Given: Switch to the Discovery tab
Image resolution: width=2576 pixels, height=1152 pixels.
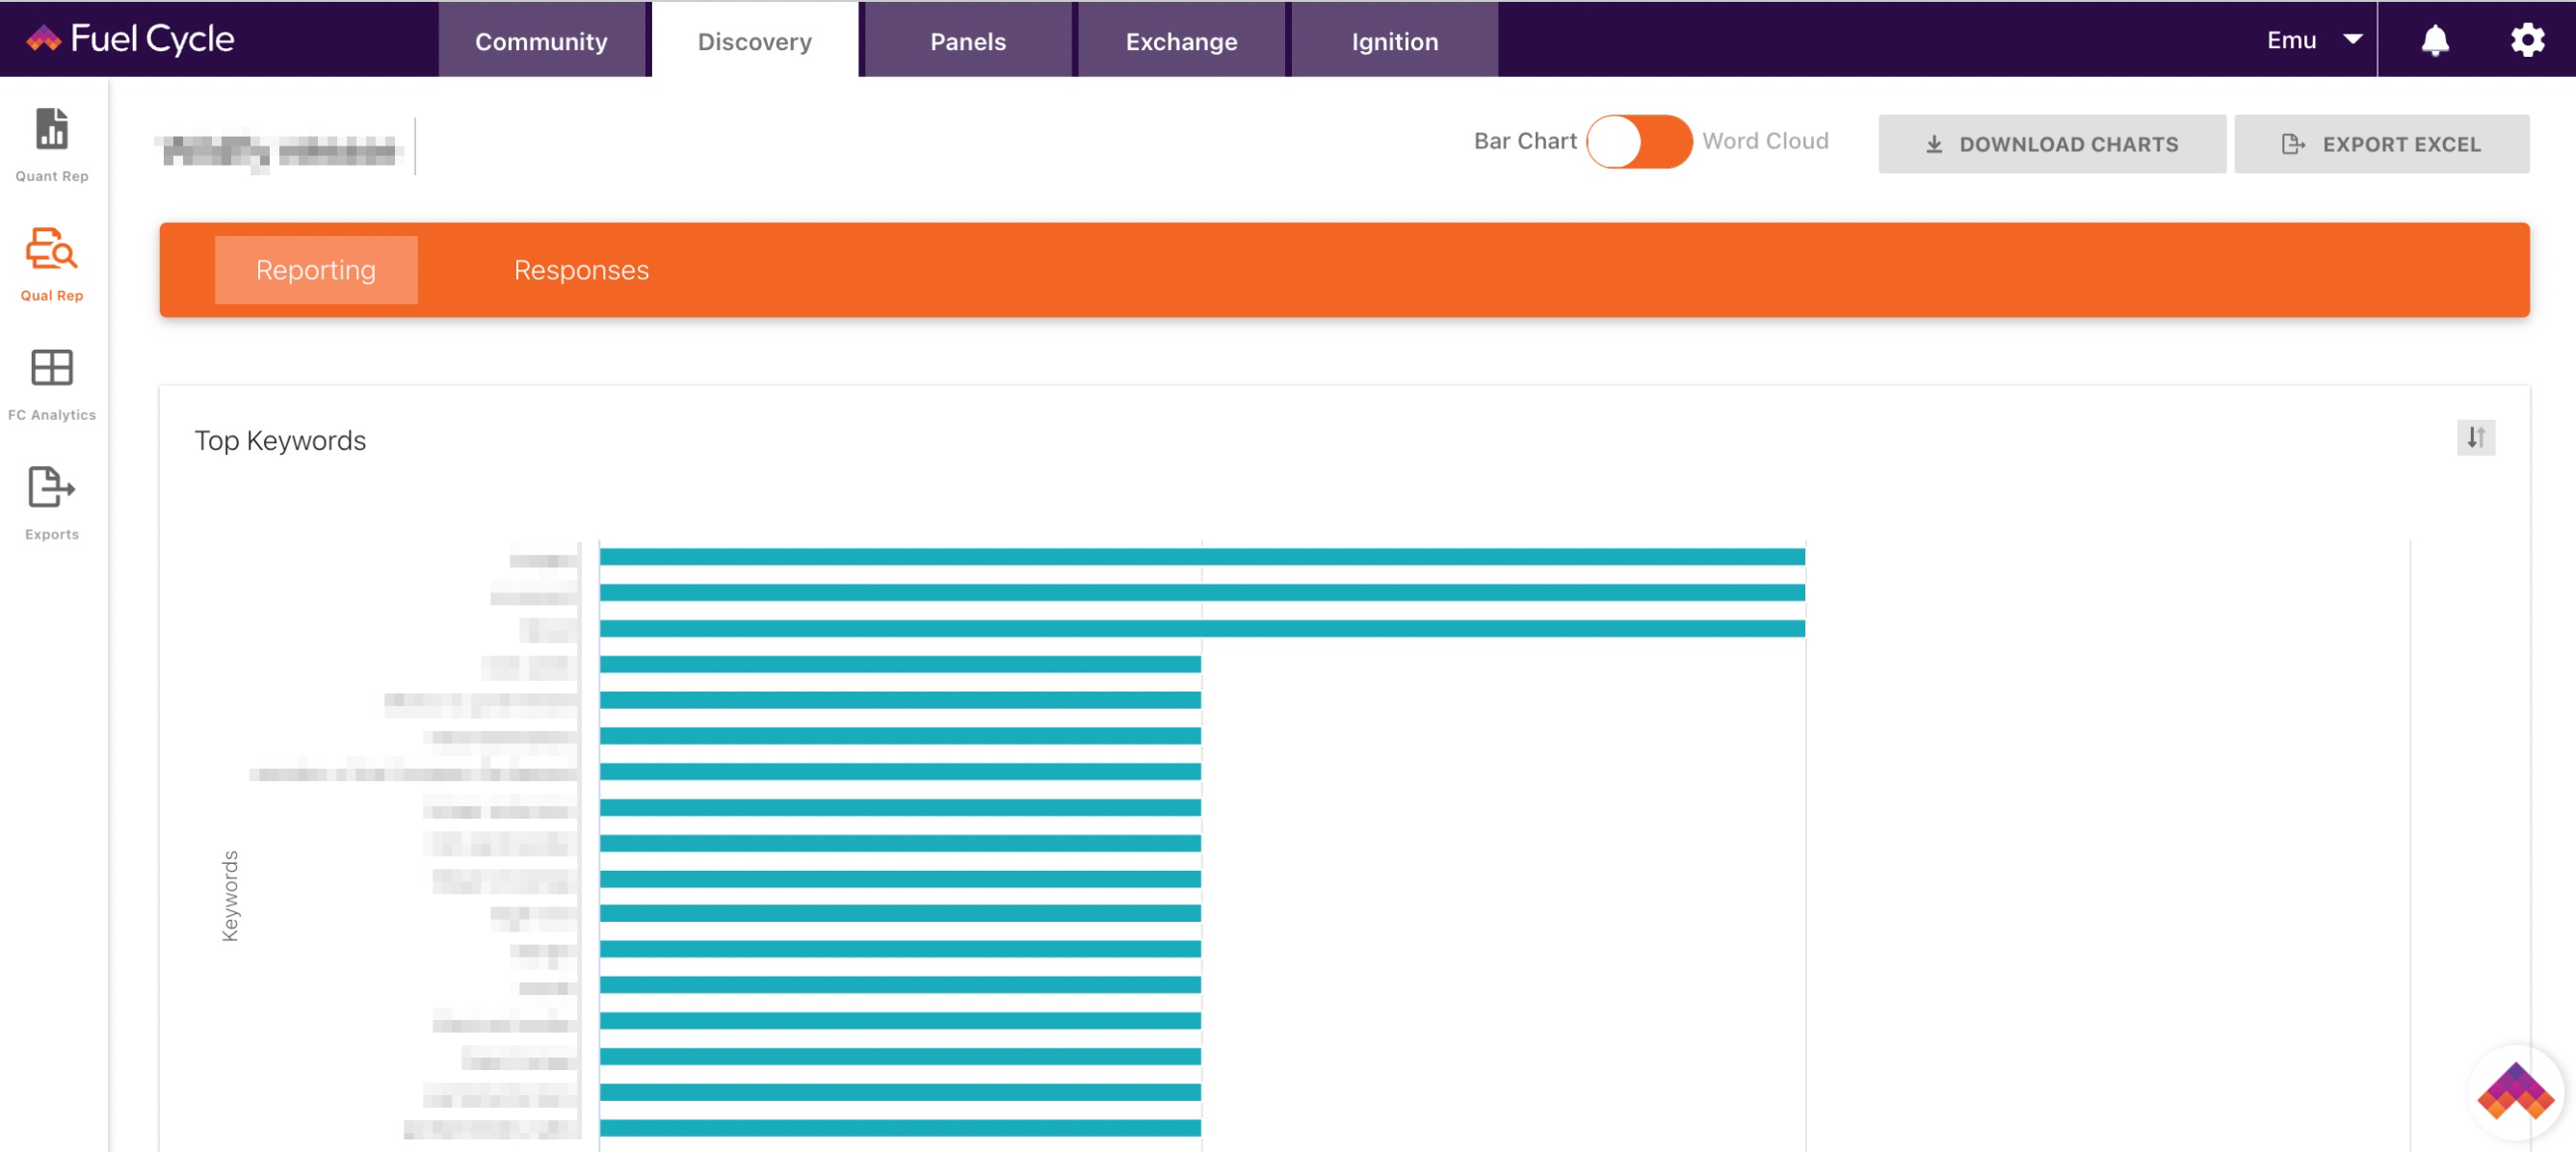Looking at the screenshot, I should click(754, 40).
